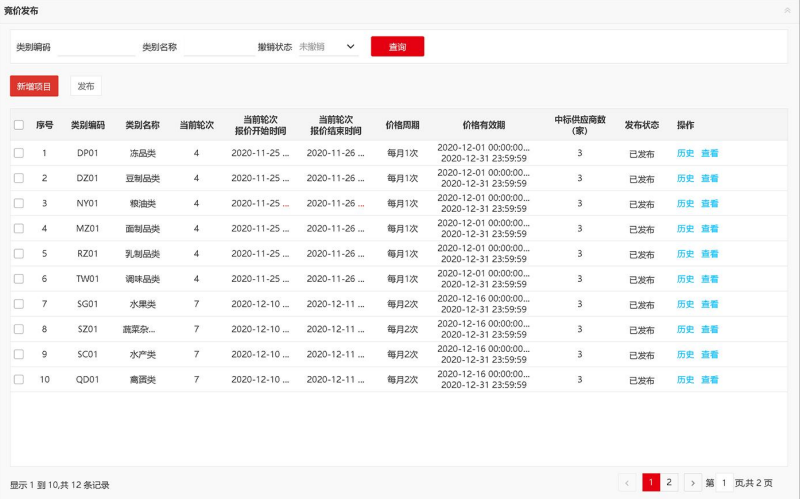Go to the previous page arrow
The width and height of the screenshot is (800, 499).
click(x=627, y=482)
